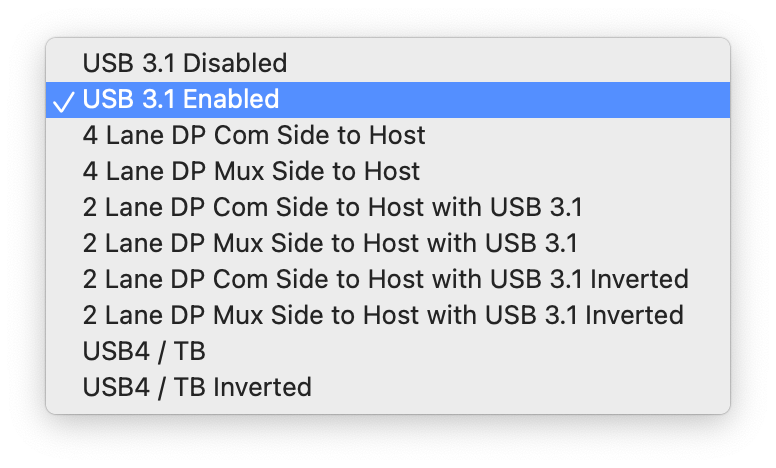Pick 2 Lane DP Mux Side USB 3.1 Inverted

(x=383, y=315)
